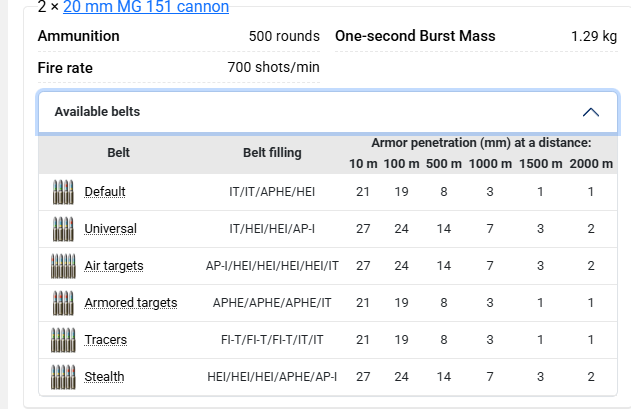
Task: Click the Armored targets belt icon
Action: pos(63,302)
